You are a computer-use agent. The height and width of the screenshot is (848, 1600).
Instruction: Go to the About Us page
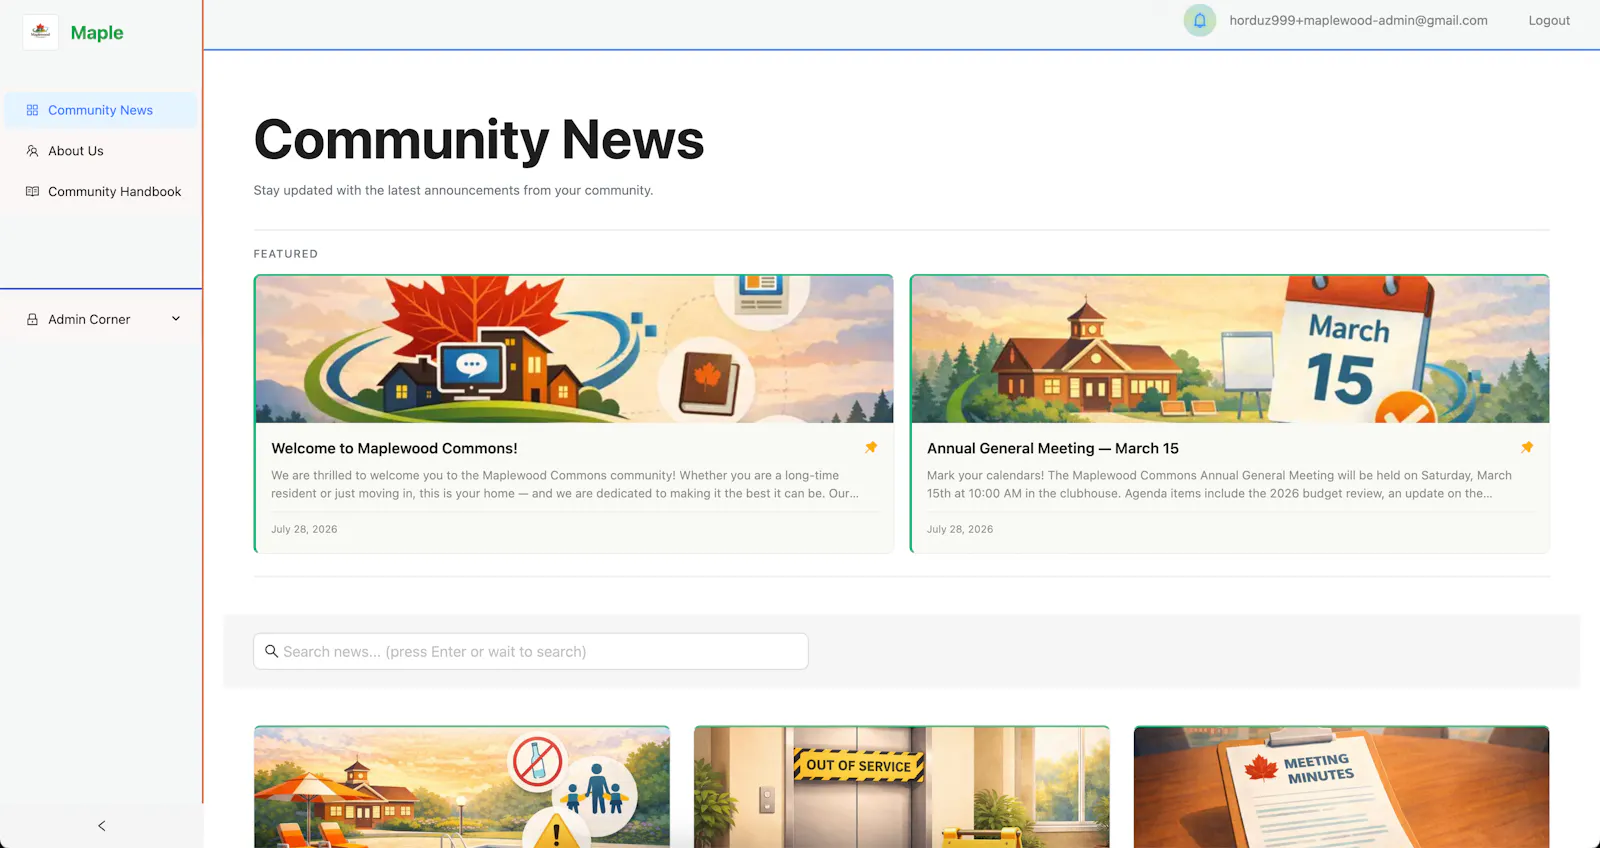[101, 151]
